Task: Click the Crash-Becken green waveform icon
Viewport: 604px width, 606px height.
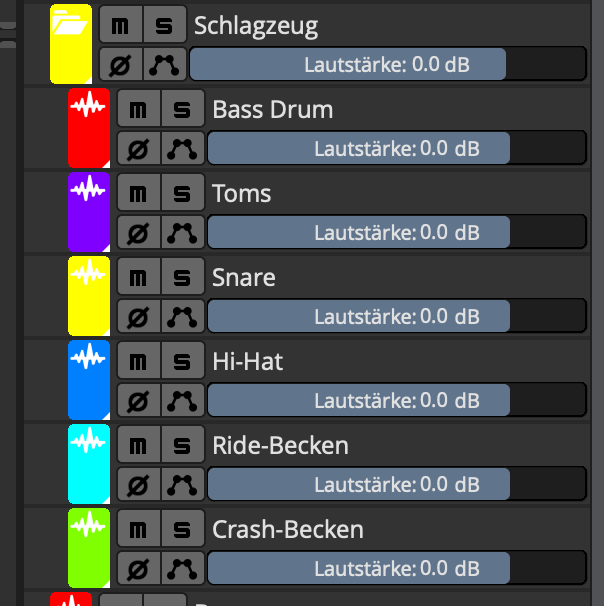Action: (89, 525)
